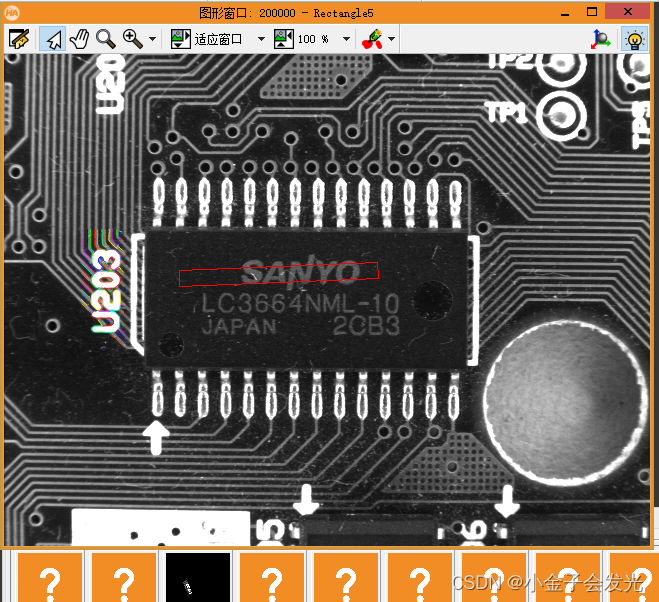Expand the 适应窗口 dropdown arrow
The image size is (659, 602).
tap(261, 39)
